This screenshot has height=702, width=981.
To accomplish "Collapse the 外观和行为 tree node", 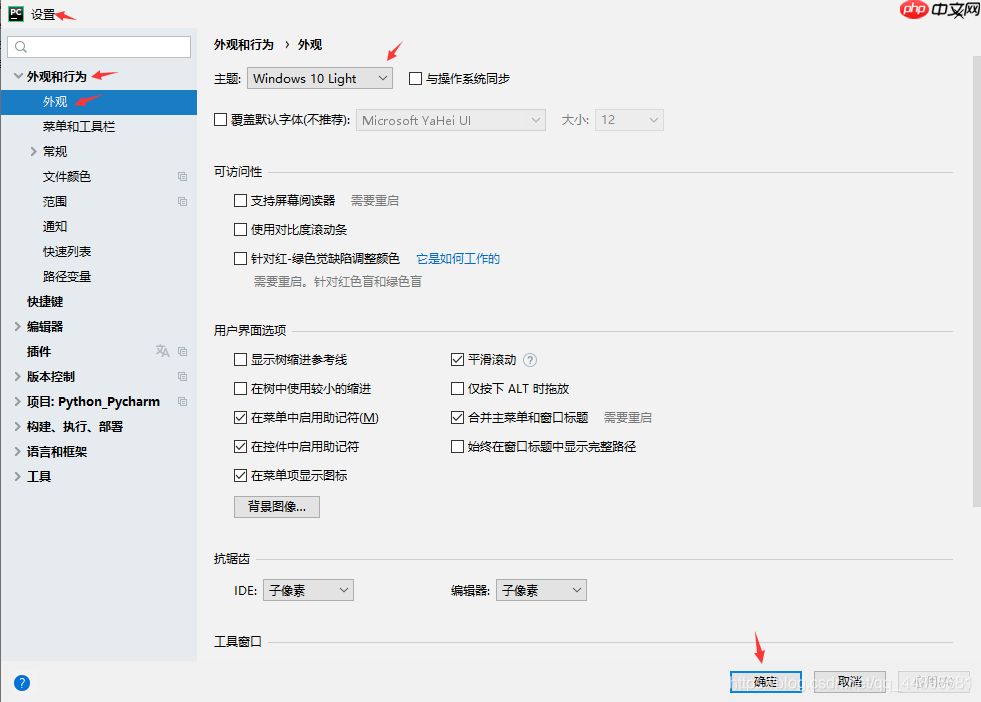I will [x=18, y=76].
